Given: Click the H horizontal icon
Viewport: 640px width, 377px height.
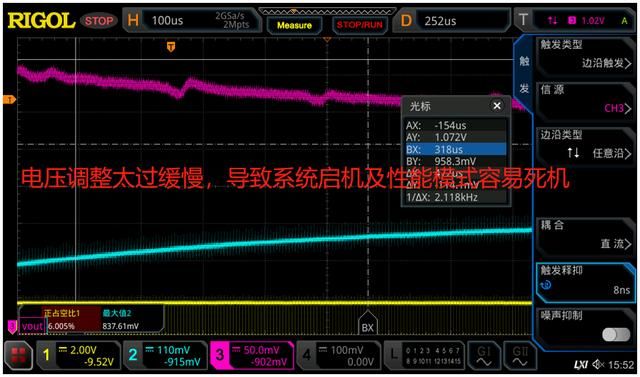Looking at the screenshot, I should click(x=133, y=20).
